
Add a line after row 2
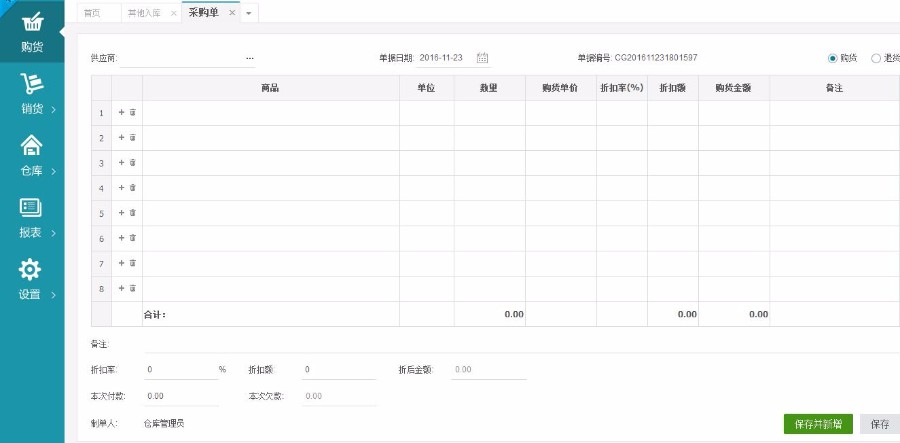[121, 138]
